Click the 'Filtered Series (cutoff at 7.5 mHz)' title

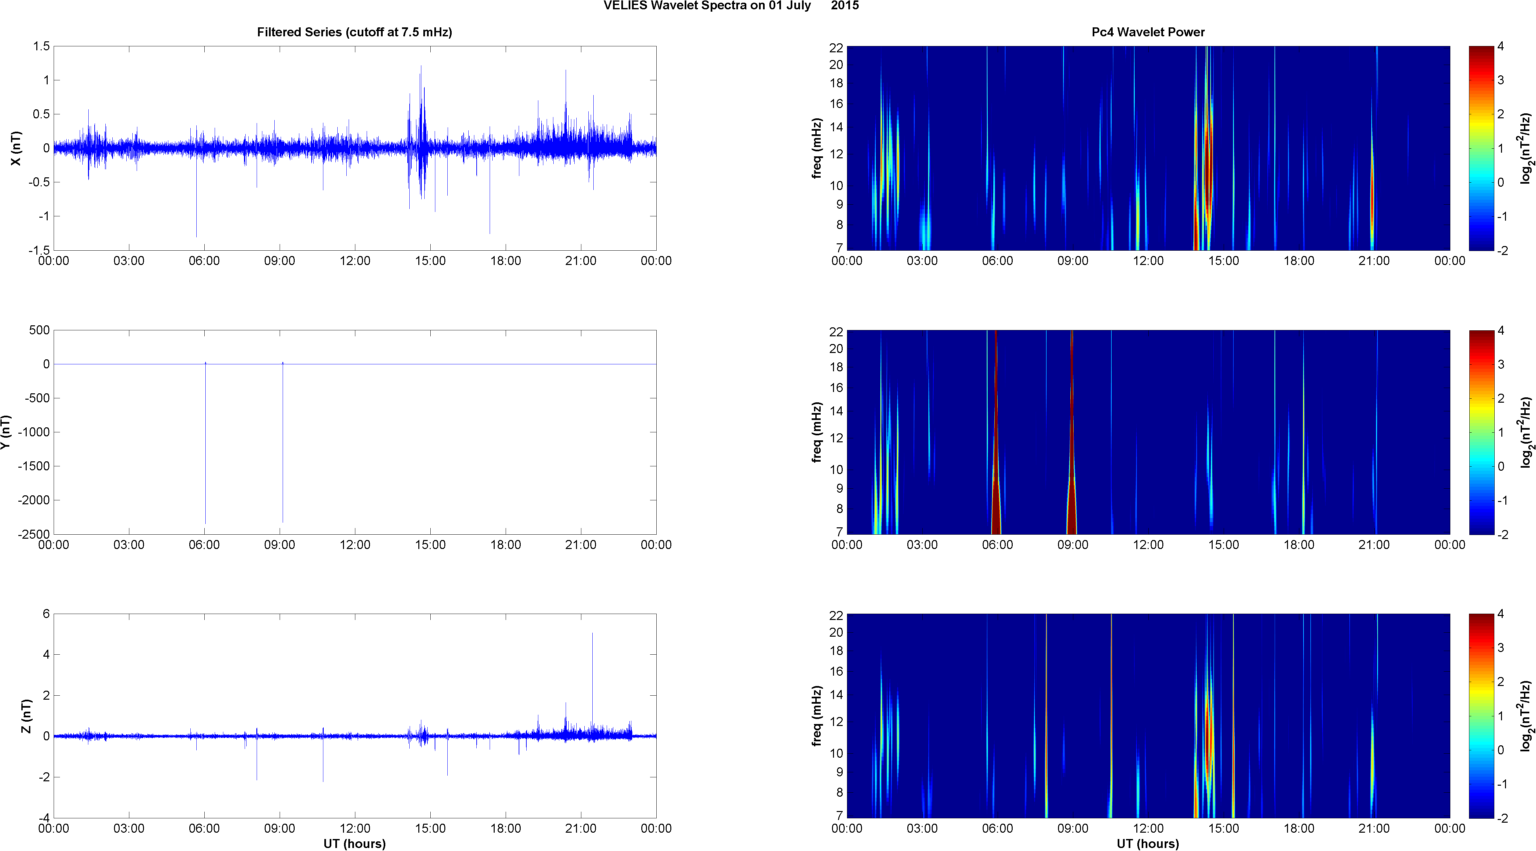point(354,32)
